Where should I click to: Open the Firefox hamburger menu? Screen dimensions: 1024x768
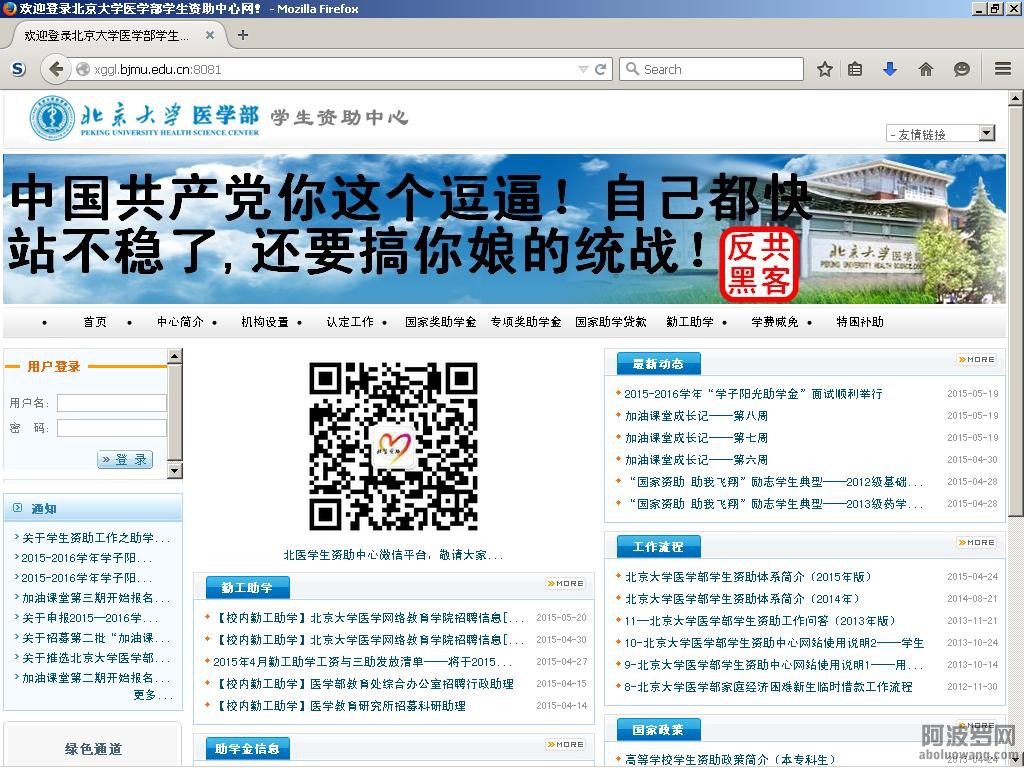click(1002, 69)
